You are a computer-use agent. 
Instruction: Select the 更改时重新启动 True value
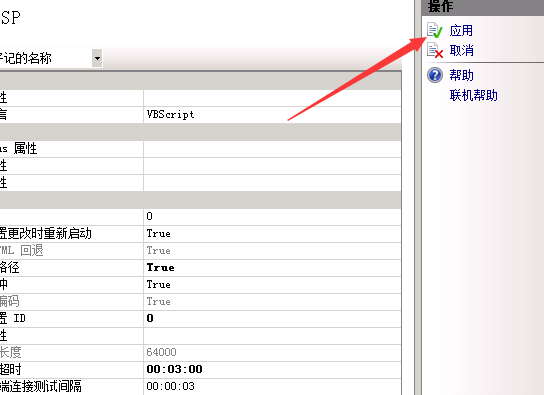tap(159, 233)
